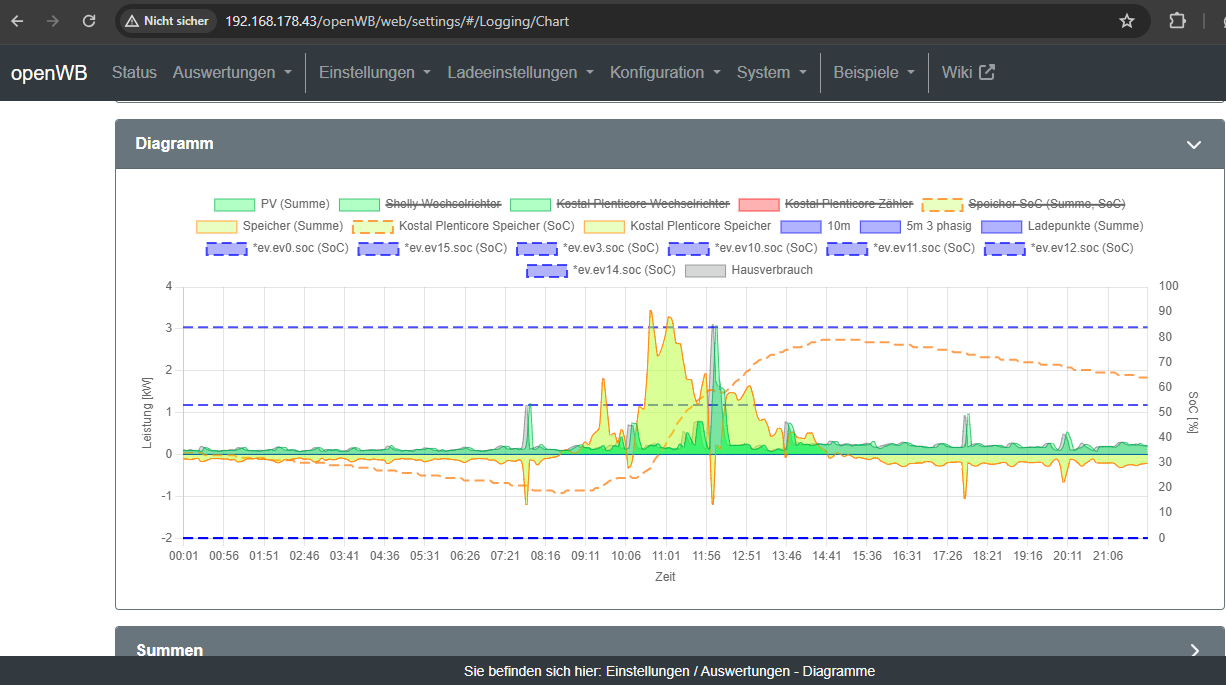Image resolution: width=1226 pixels, height=685 pixels.
Task: Click the browser back arrow icon
Action: pyautogui.click(x=17, y=21)
